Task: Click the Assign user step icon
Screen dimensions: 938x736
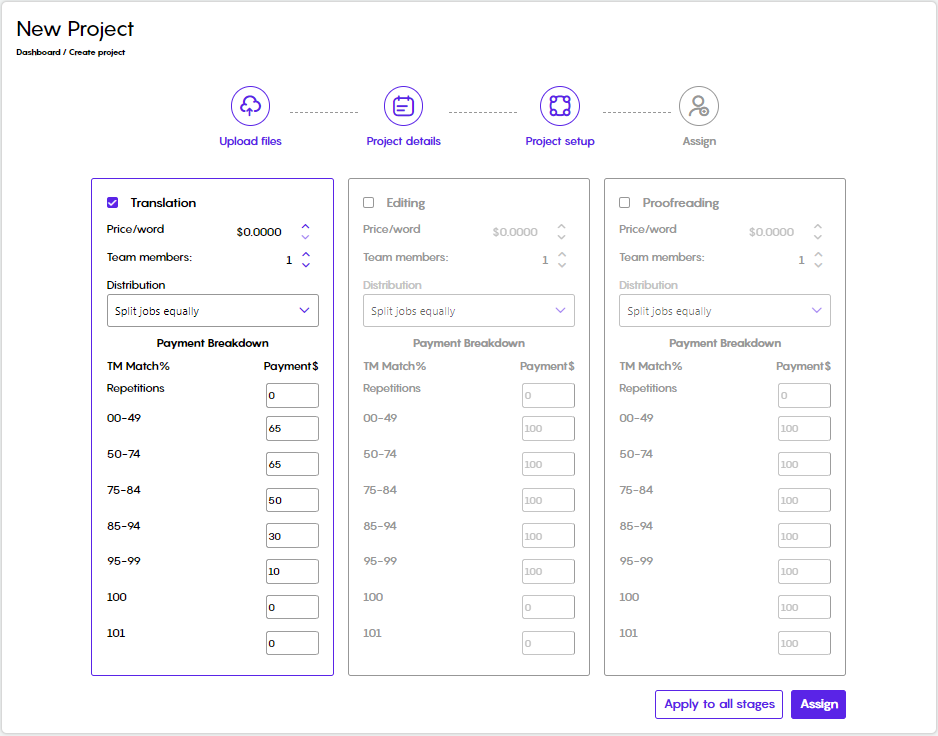Action: pyautogui.click(x=699, y=106)
